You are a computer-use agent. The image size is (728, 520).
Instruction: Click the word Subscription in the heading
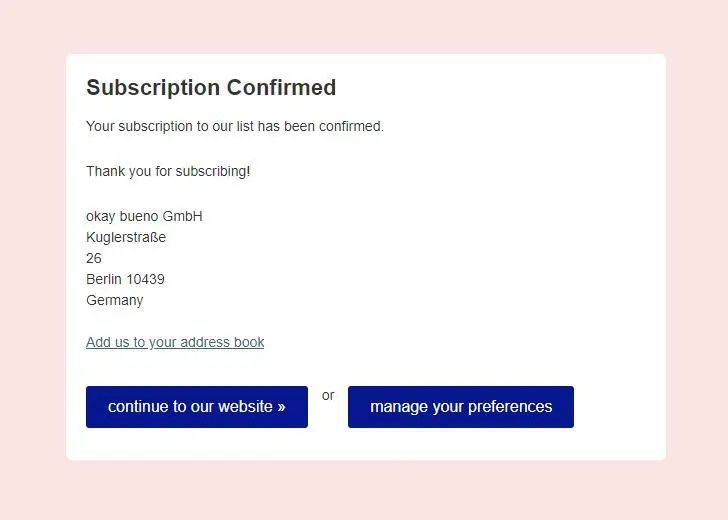[153, 88]
